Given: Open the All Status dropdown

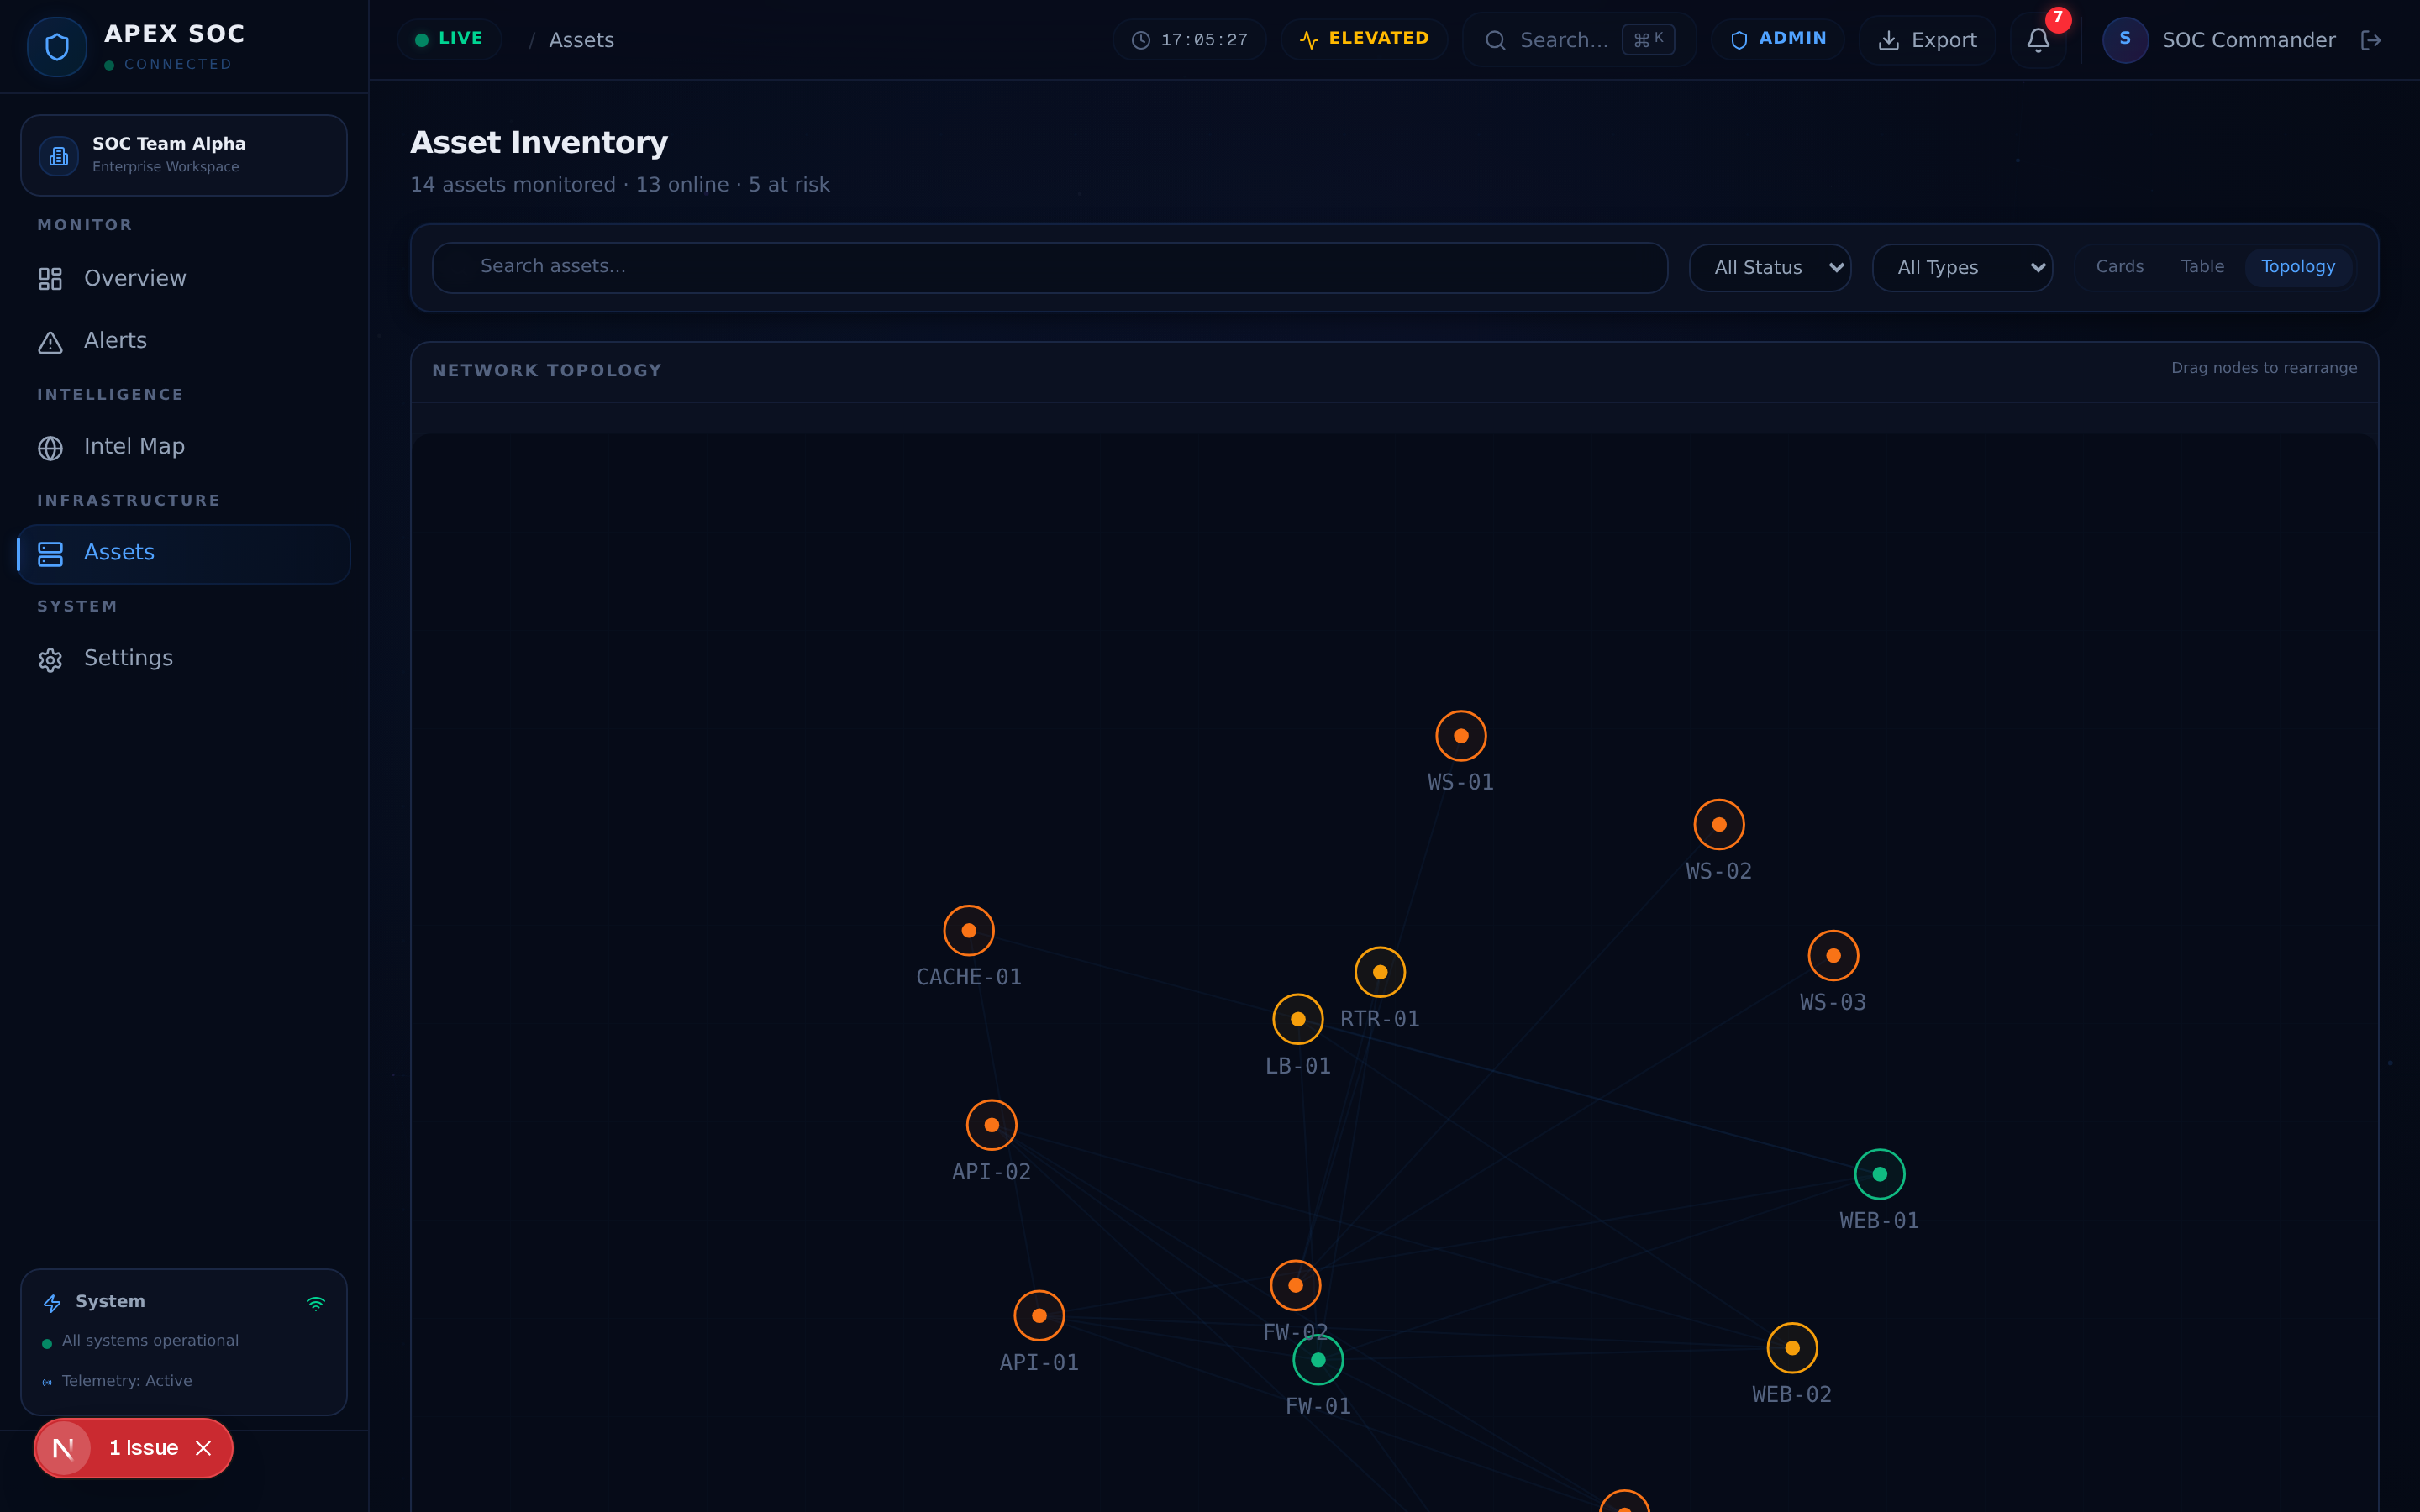Looking at the screenshot, I should [x=1770, y=268].
